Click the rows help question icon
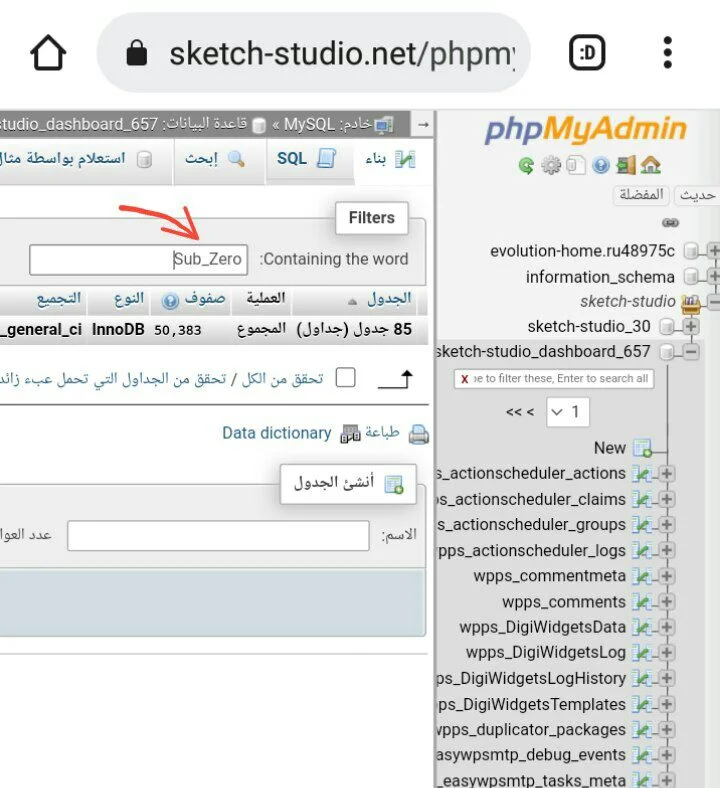 coord(170,301)
